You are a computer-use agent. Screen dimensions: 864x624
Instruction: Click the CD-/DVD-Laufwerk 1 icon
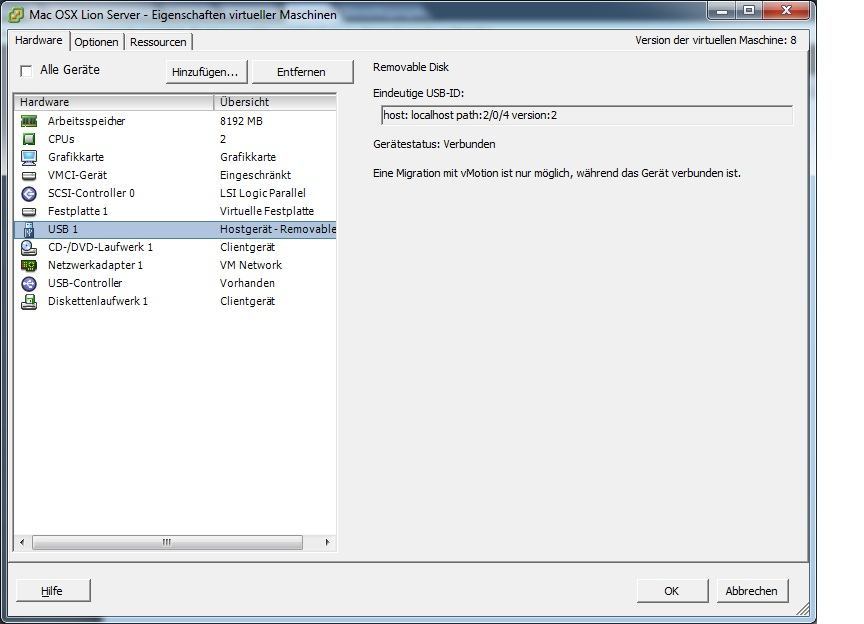point(29,248)
